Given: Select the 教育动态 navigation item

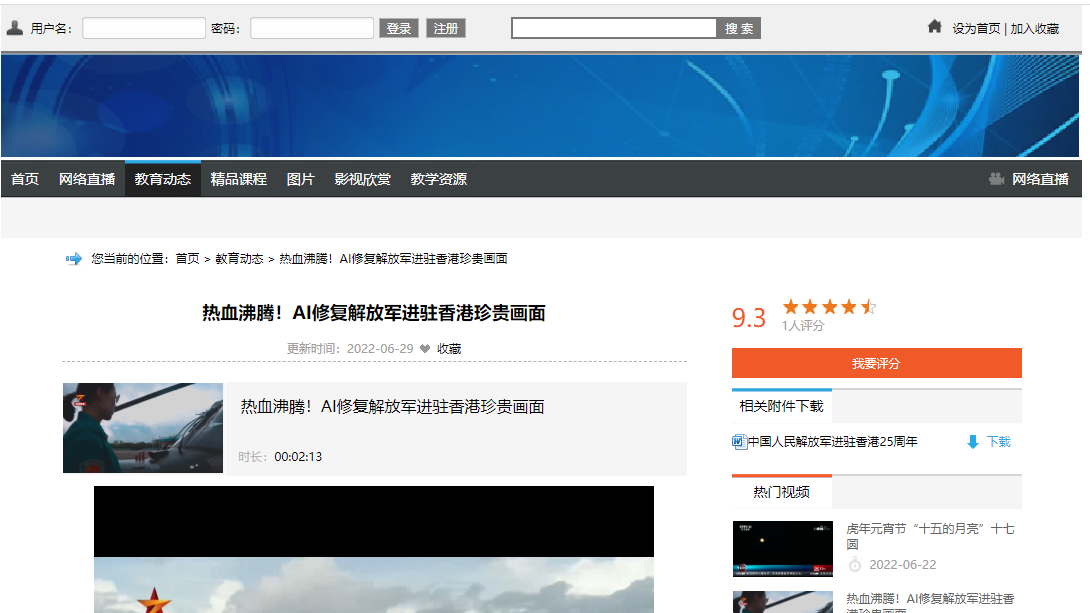Looking at the screenshot, I should [x=163, y=179].
